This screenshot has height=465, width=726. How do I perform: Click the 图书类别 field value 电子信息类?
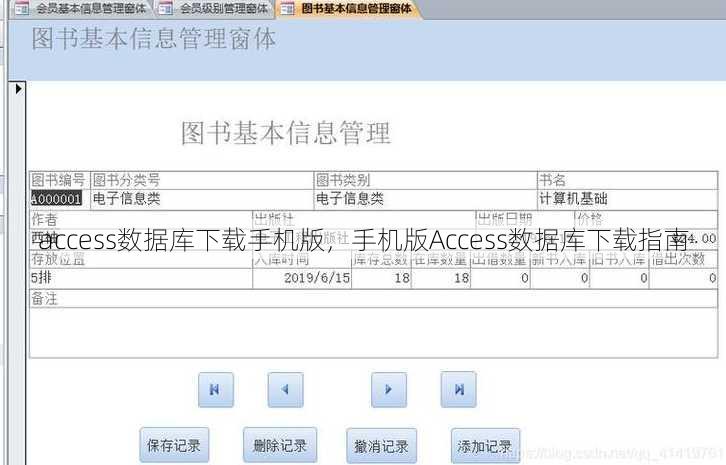point(426,199)
